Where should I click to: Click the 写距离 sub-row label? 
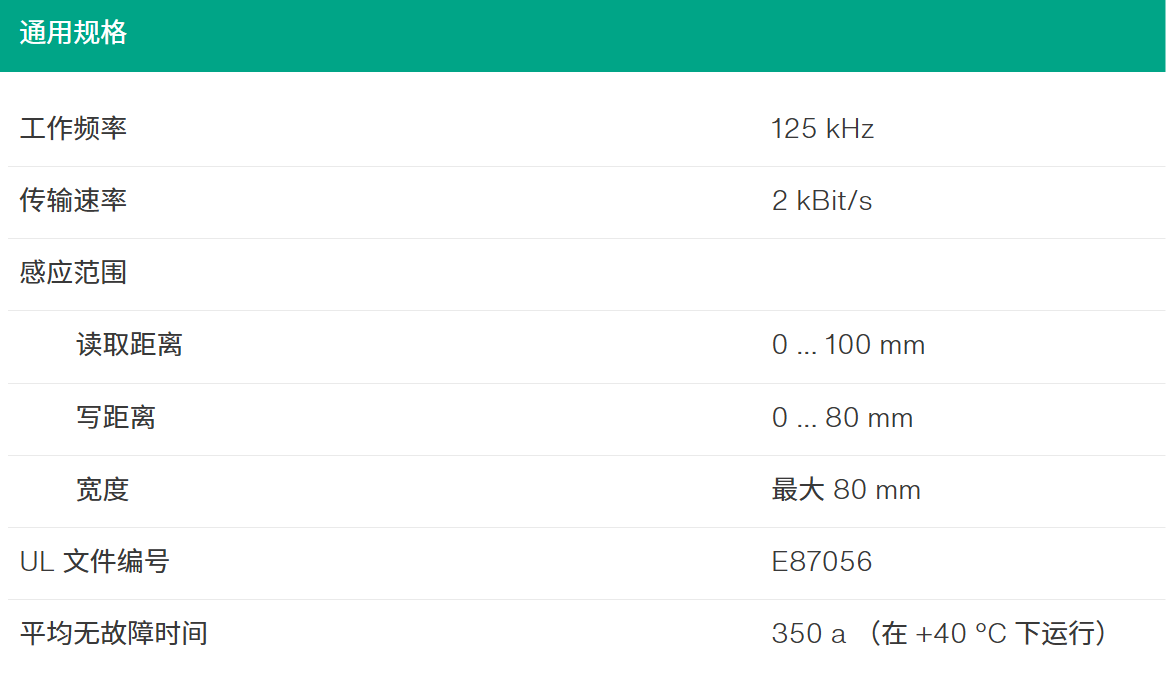point(116,417)
